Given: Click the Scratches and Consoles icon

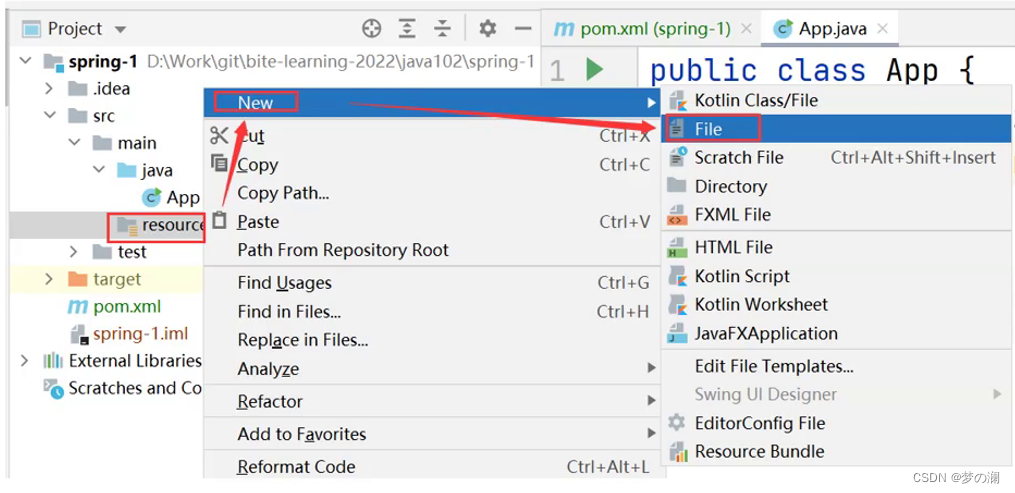Looking at the screenshot, I should (x=53, y=388).
